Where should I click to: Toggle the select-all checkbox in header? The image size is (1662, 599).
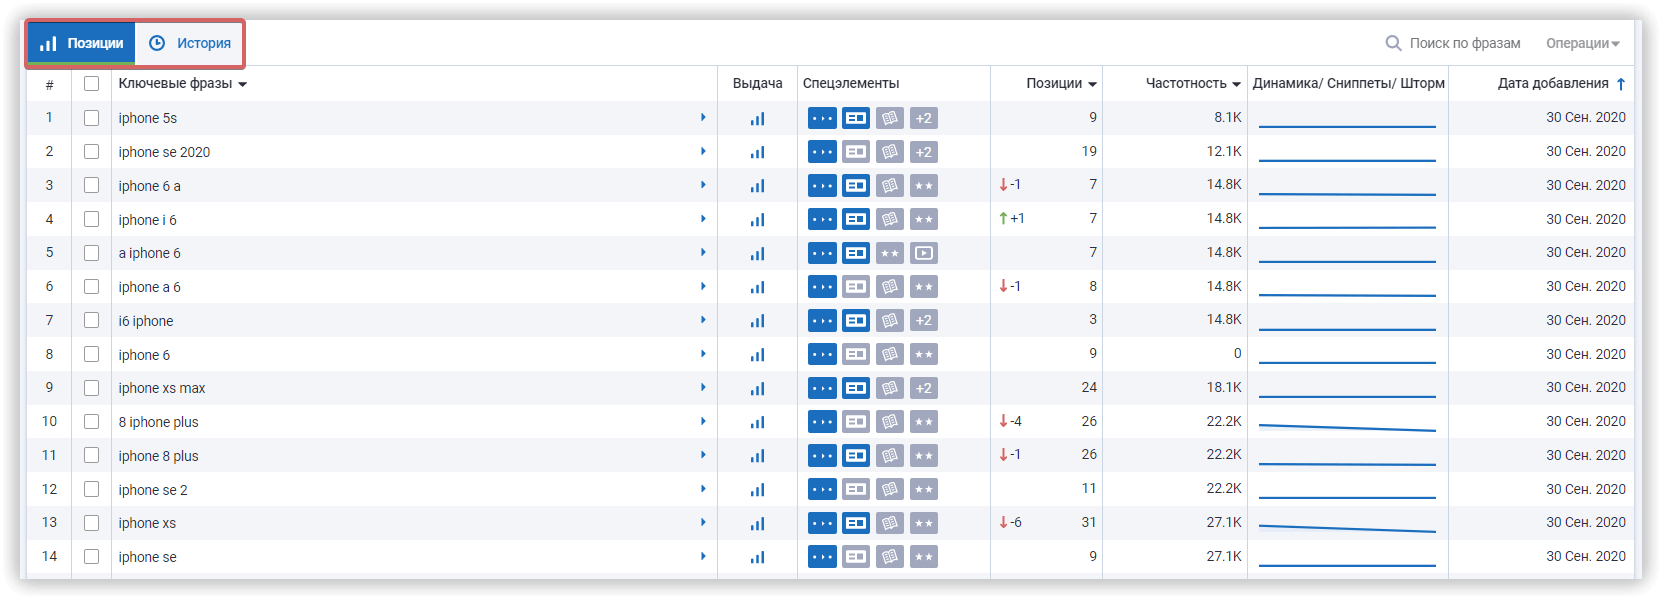point(92,84)
